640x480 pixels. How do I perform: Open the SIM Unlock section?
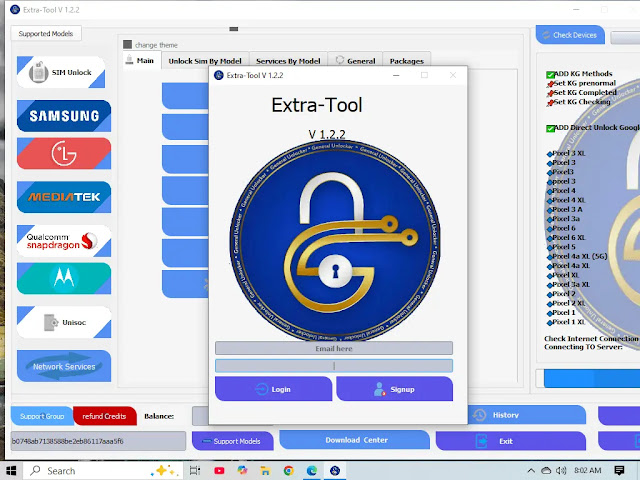coord(61,72)
